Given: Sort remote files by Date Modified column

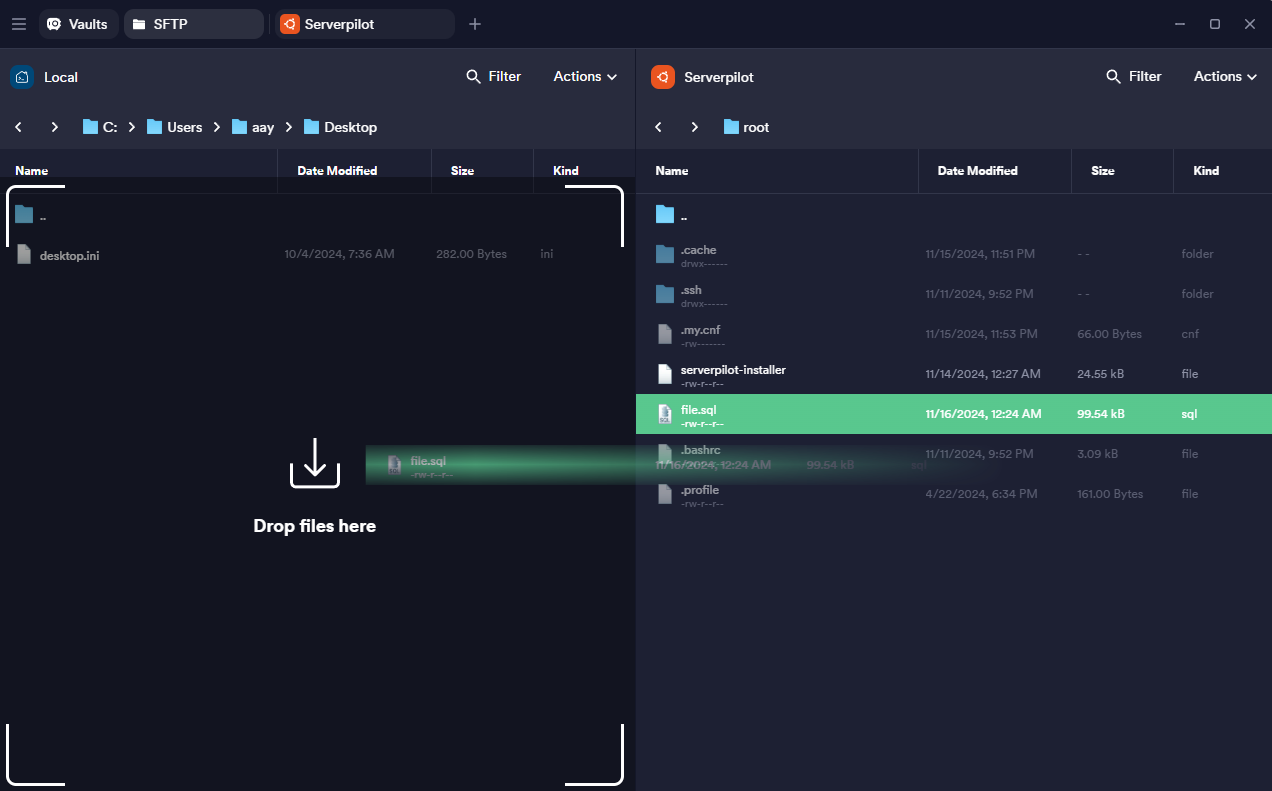Looking at the screenshot, I should point(977,171).
